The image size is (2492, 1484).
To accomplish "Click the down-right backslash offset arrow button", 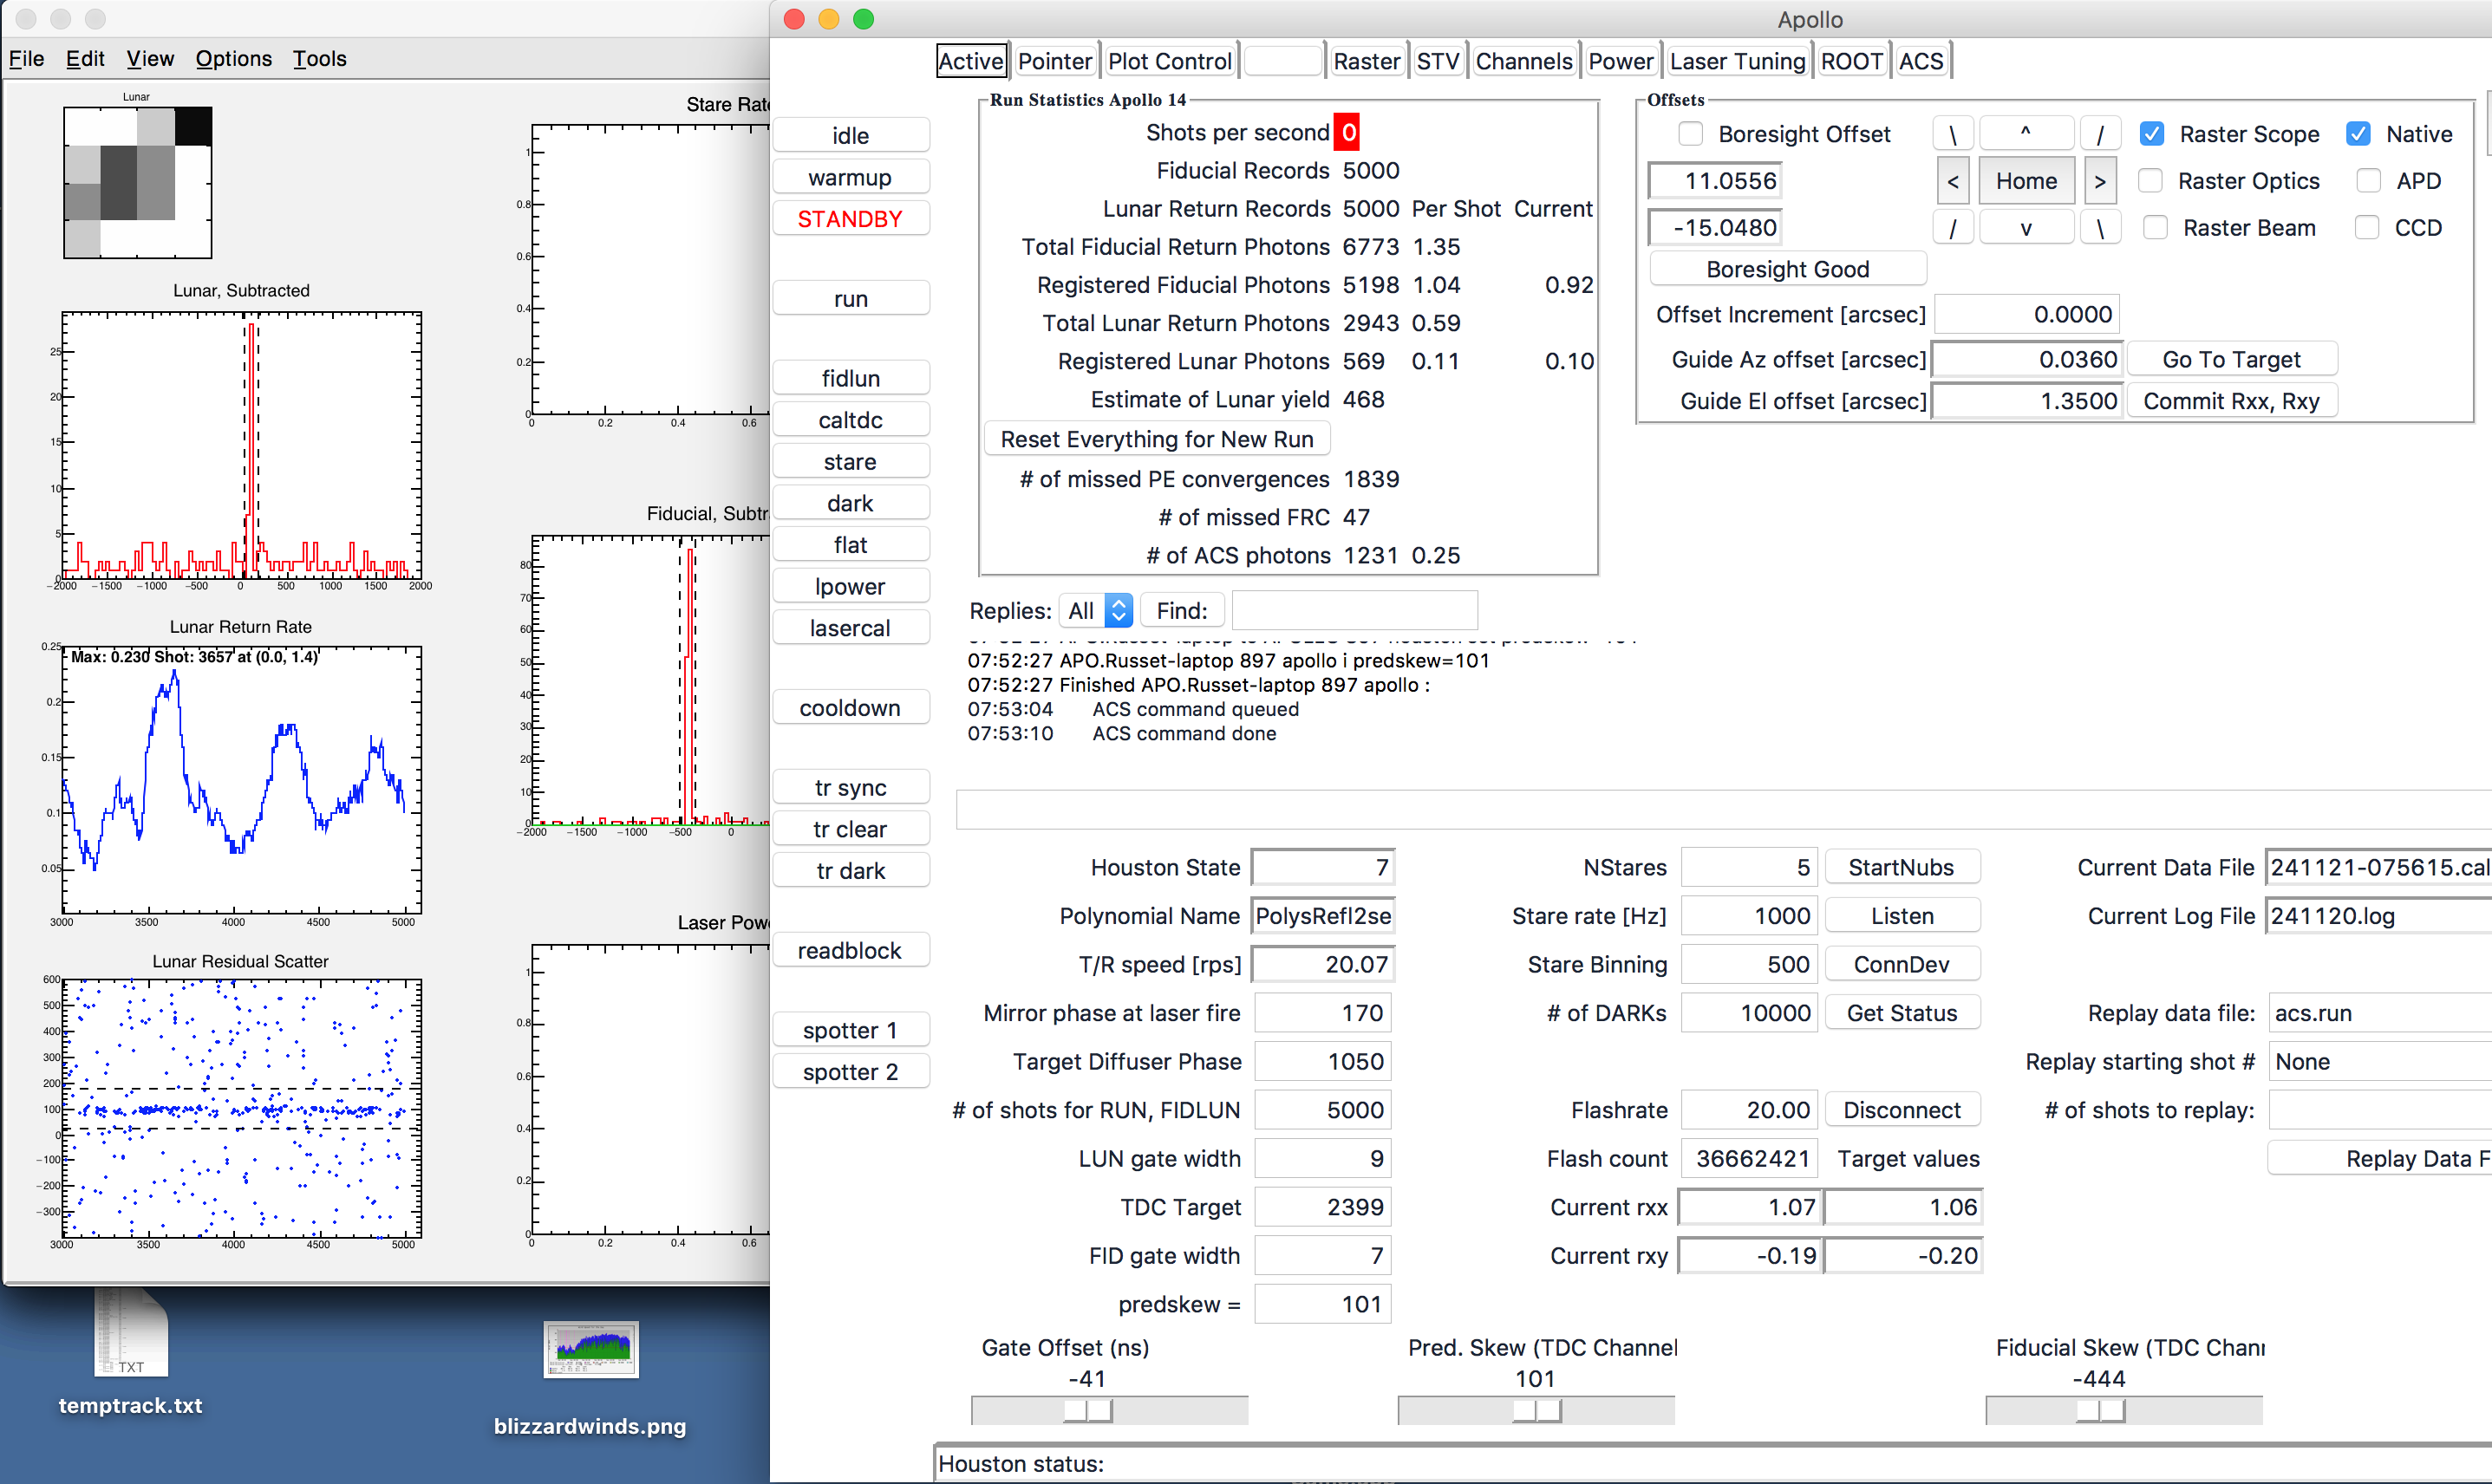I will 2100,228.
